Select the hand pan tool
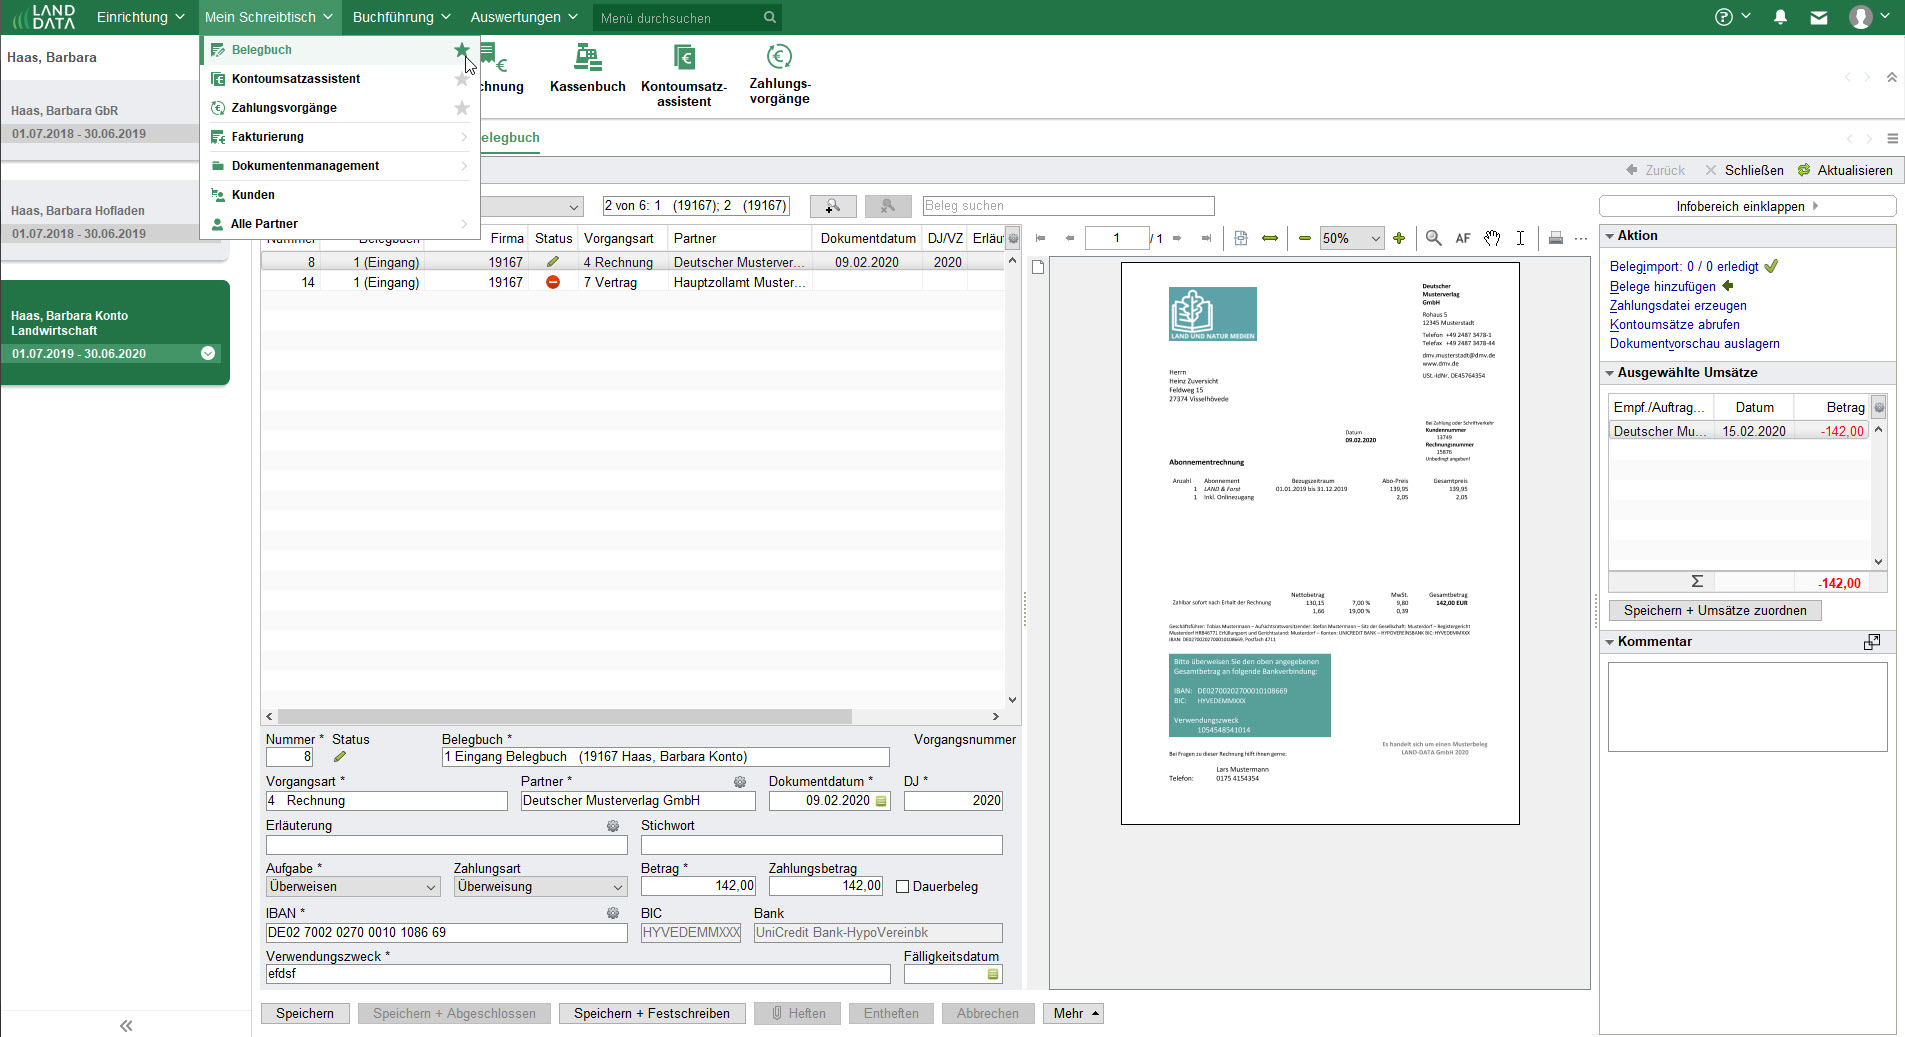The height and width of the screenshot is (1037, 1905). [1492, 238]
